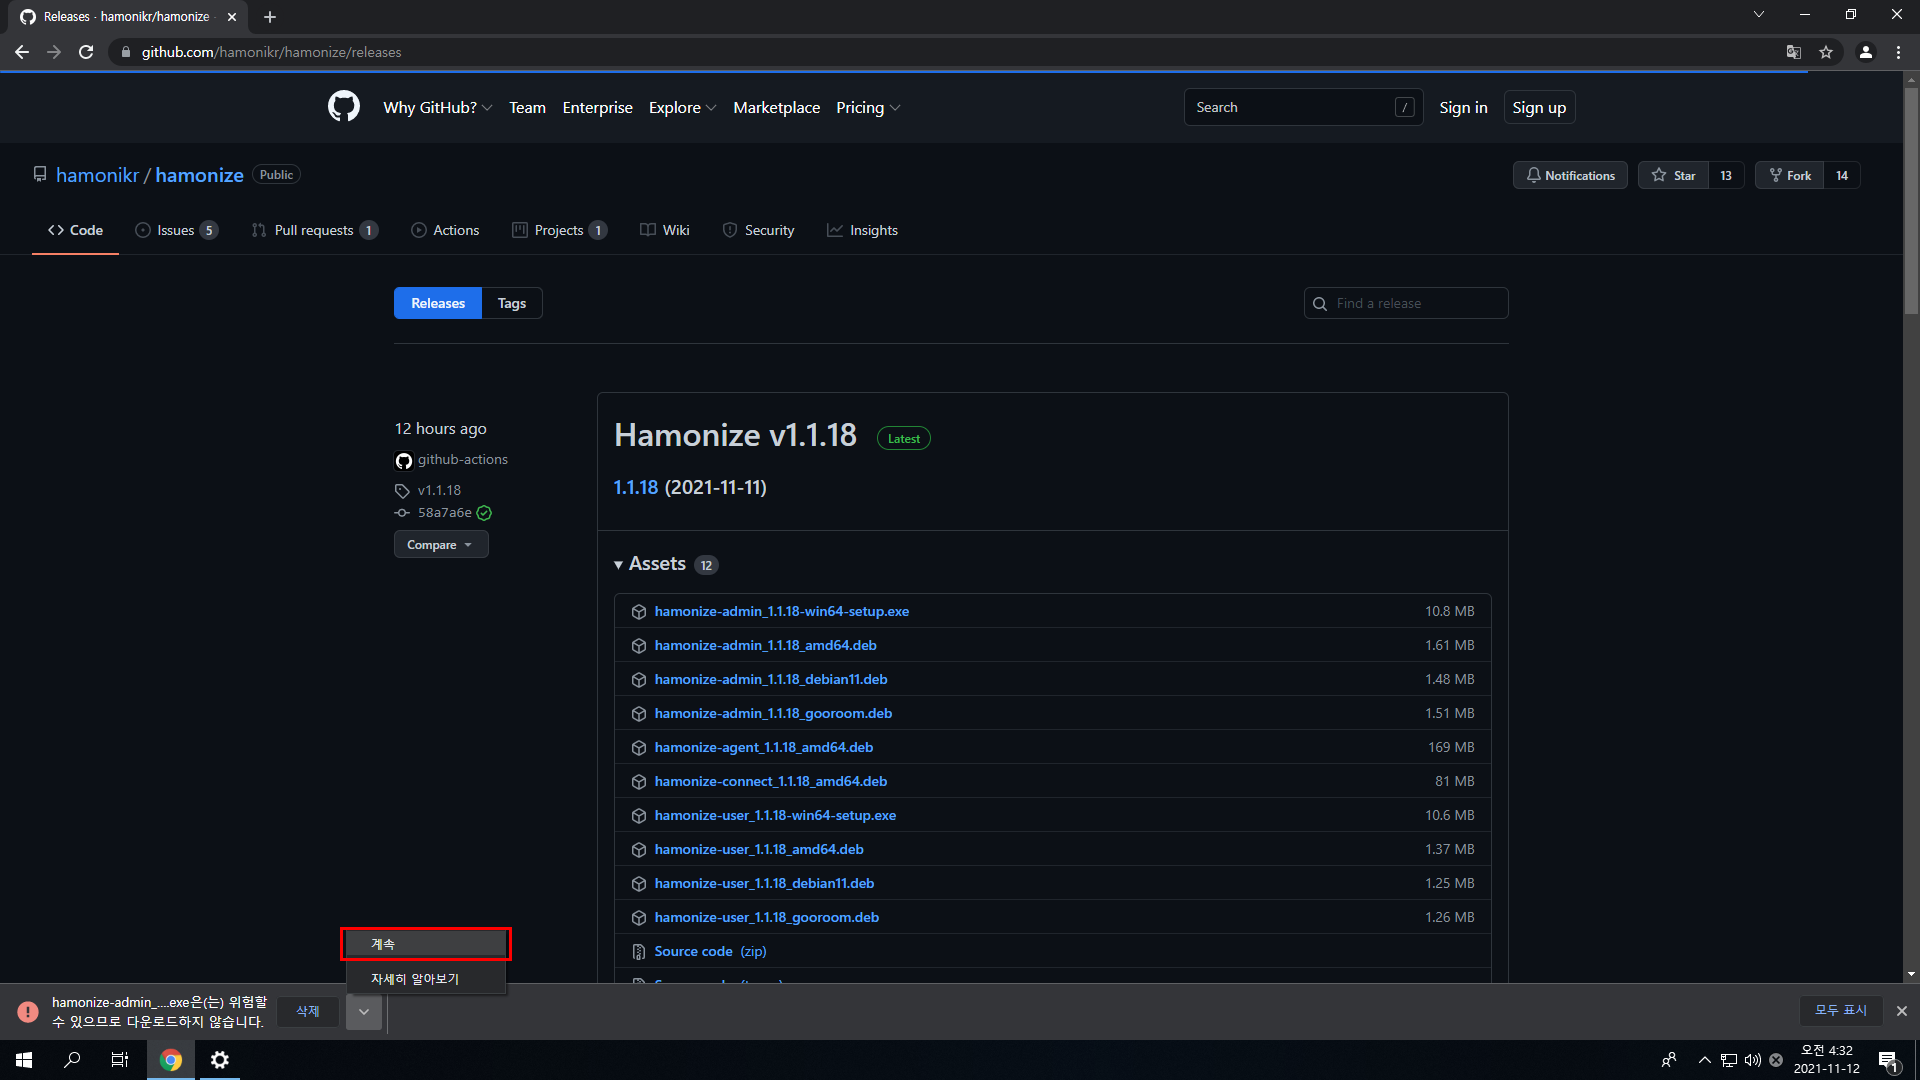The height and width of the screenshot is (1080, 1920).
Task: Open the Code tab
Action: [x=75, y=230]
